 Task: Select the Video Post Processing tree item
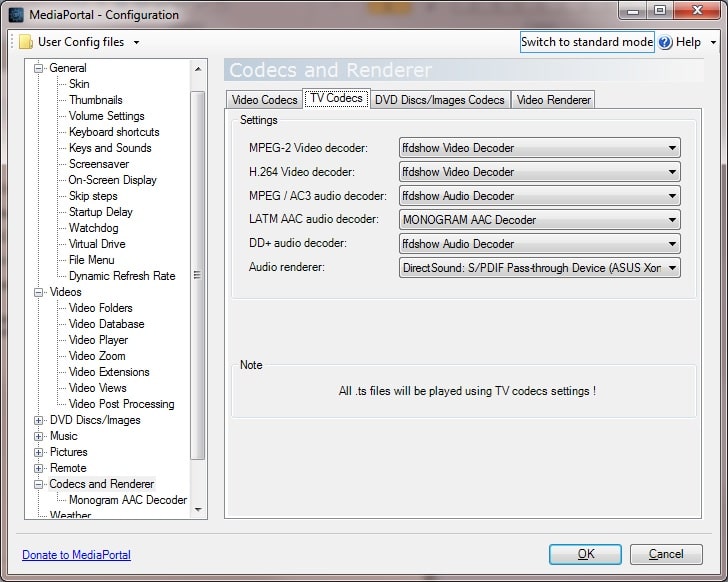(122, 404)
